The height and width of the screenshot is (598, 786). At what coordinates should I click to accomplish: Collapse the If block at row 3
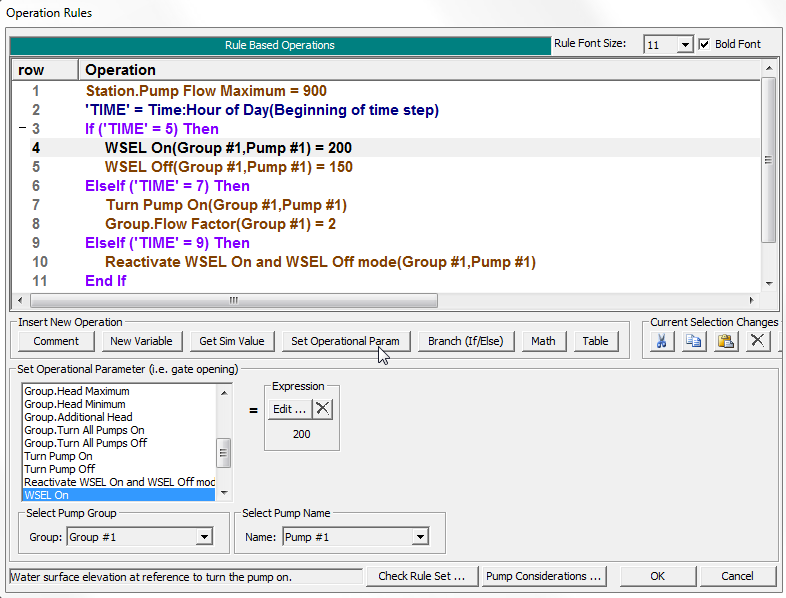(22, 130)
